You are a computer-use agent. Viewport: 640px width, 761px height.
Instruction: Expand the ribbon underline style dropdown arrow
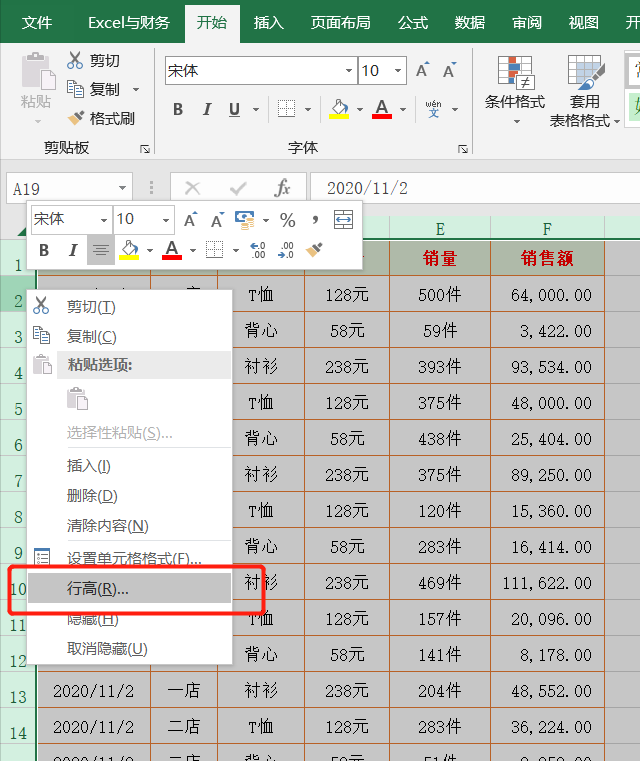click(256, 110)
